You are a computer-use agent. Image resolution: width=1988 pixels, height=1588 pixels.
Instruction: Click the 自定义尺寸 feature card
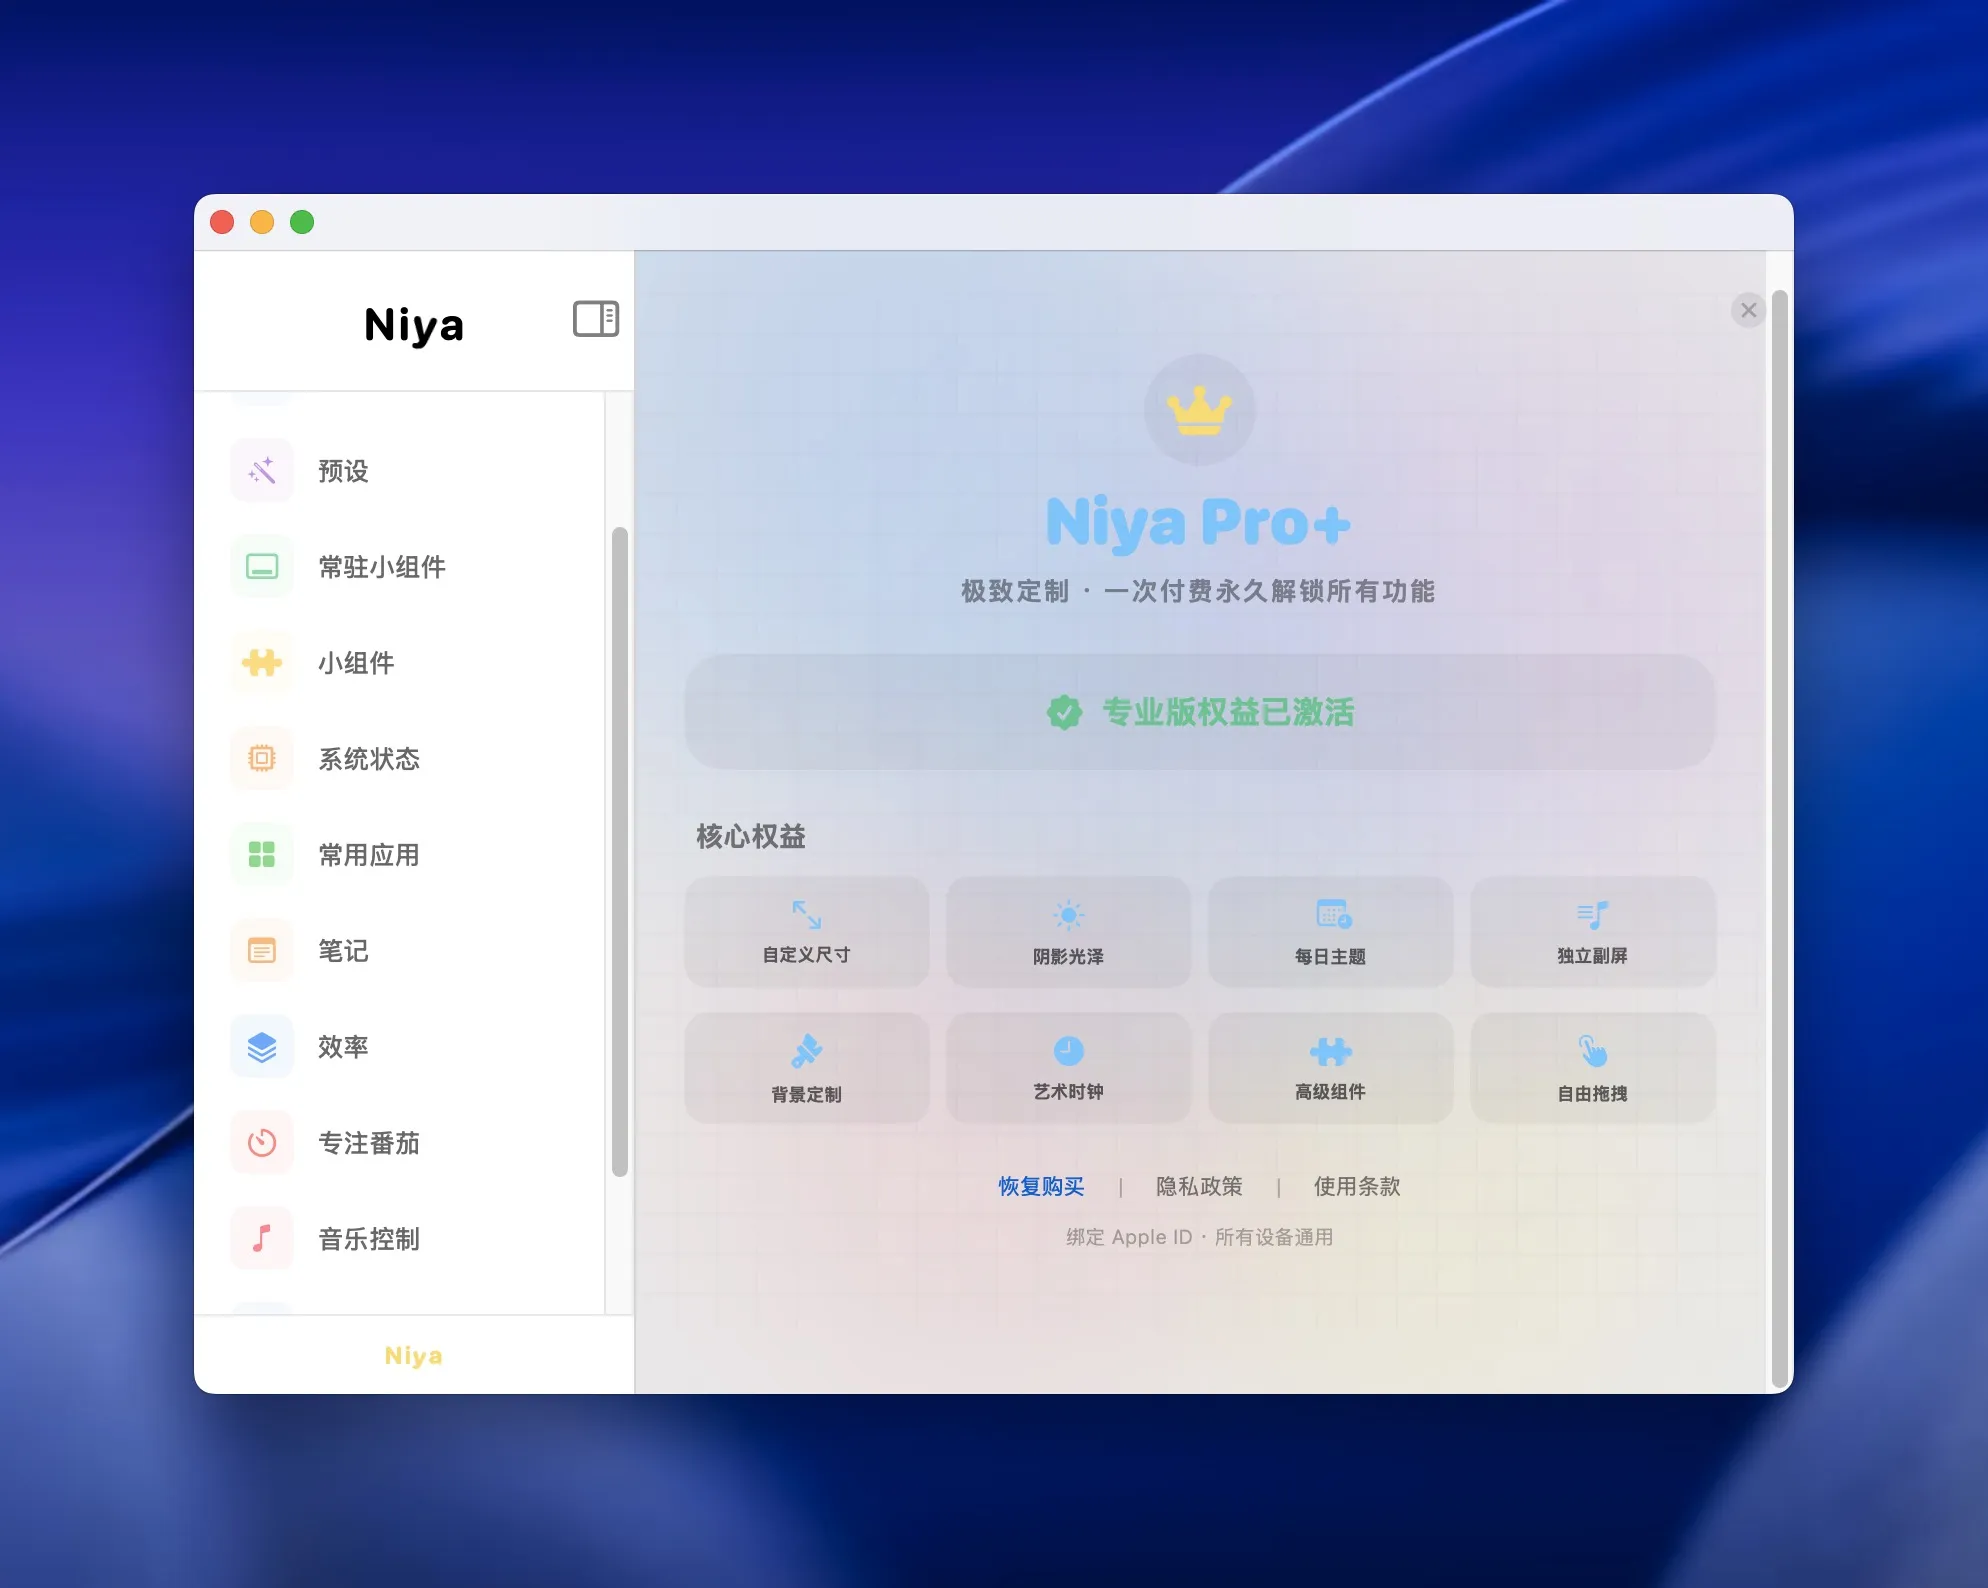pyautogui.click(x=807, y=932)
